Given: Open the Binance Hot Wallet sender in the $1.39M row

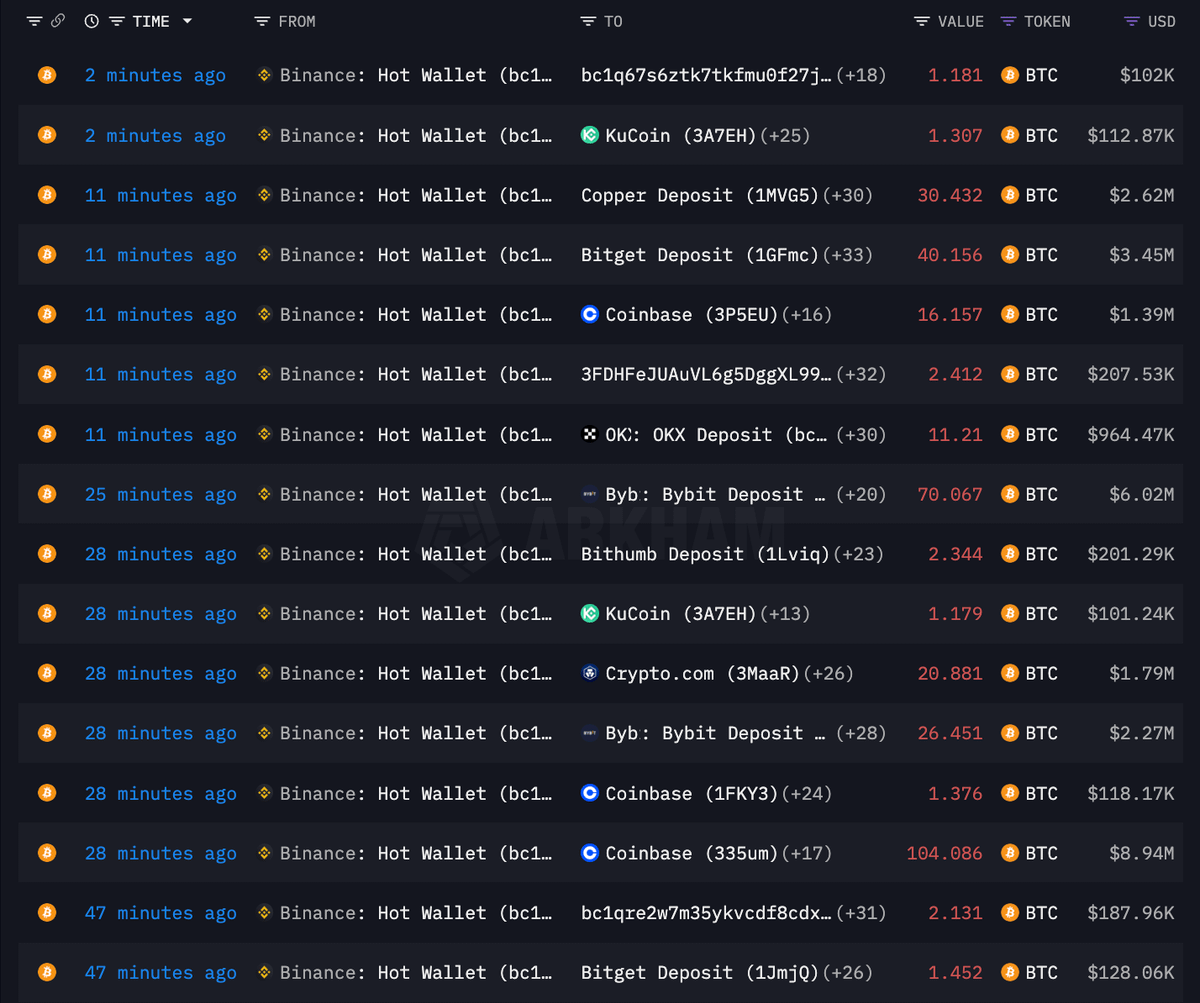Looking at the screenshot, I should pyautogui.click(x=416, y=315).
